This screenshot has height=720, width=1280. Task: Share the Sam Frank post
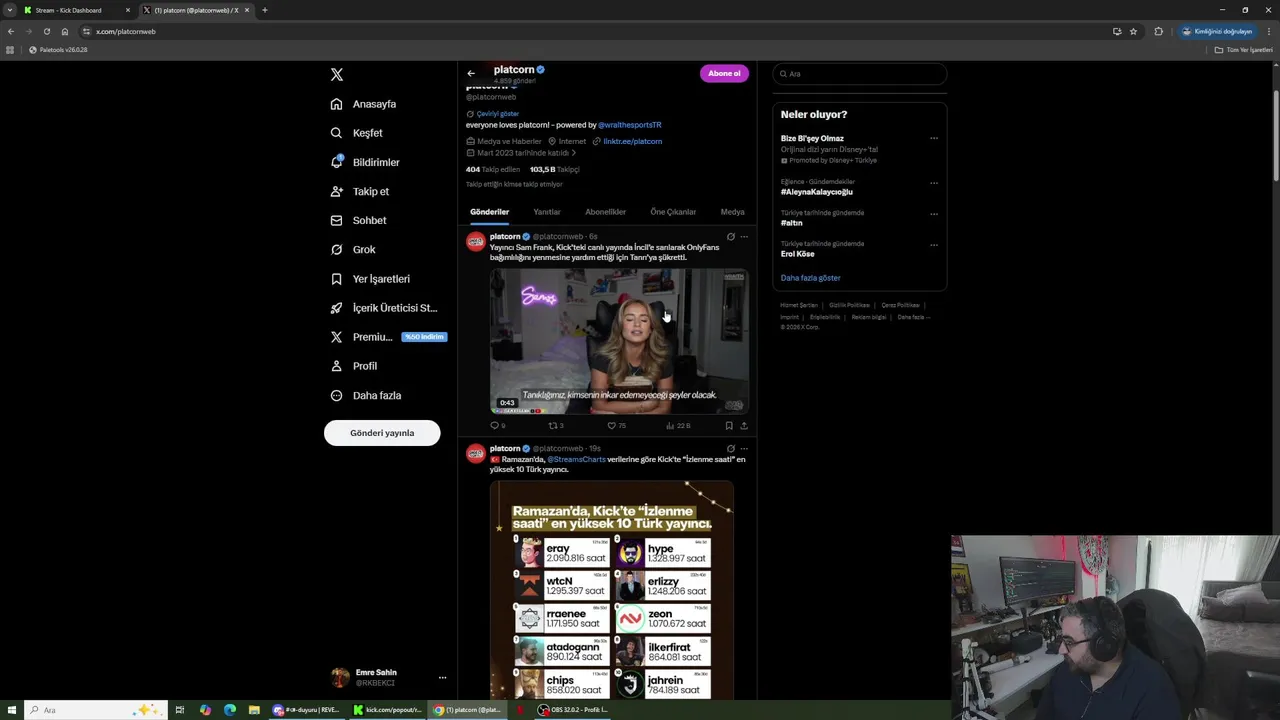click(743, 426)
